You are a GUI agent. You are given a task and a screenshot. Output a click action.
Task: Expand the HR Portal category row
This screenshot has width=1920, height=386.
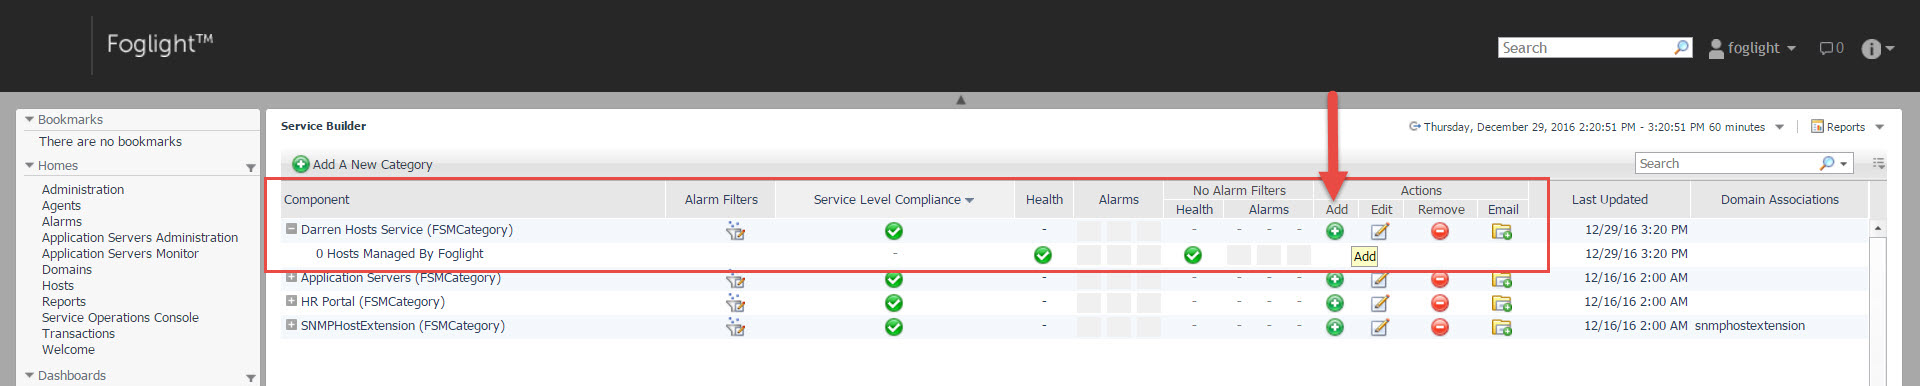tap(291, 301)
